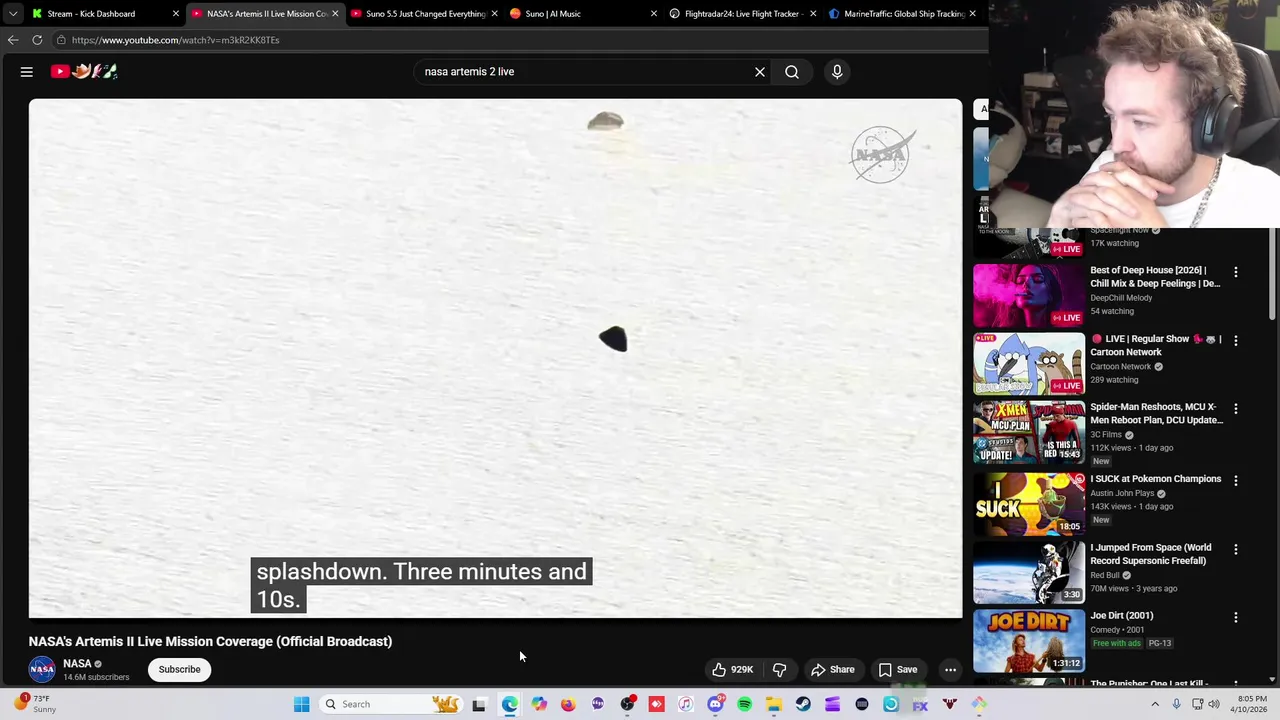The image size is (1280, 720).
Task: Open the clock showing 8:05 PM
Action: pyautogui.click(x=1252, y=704)
